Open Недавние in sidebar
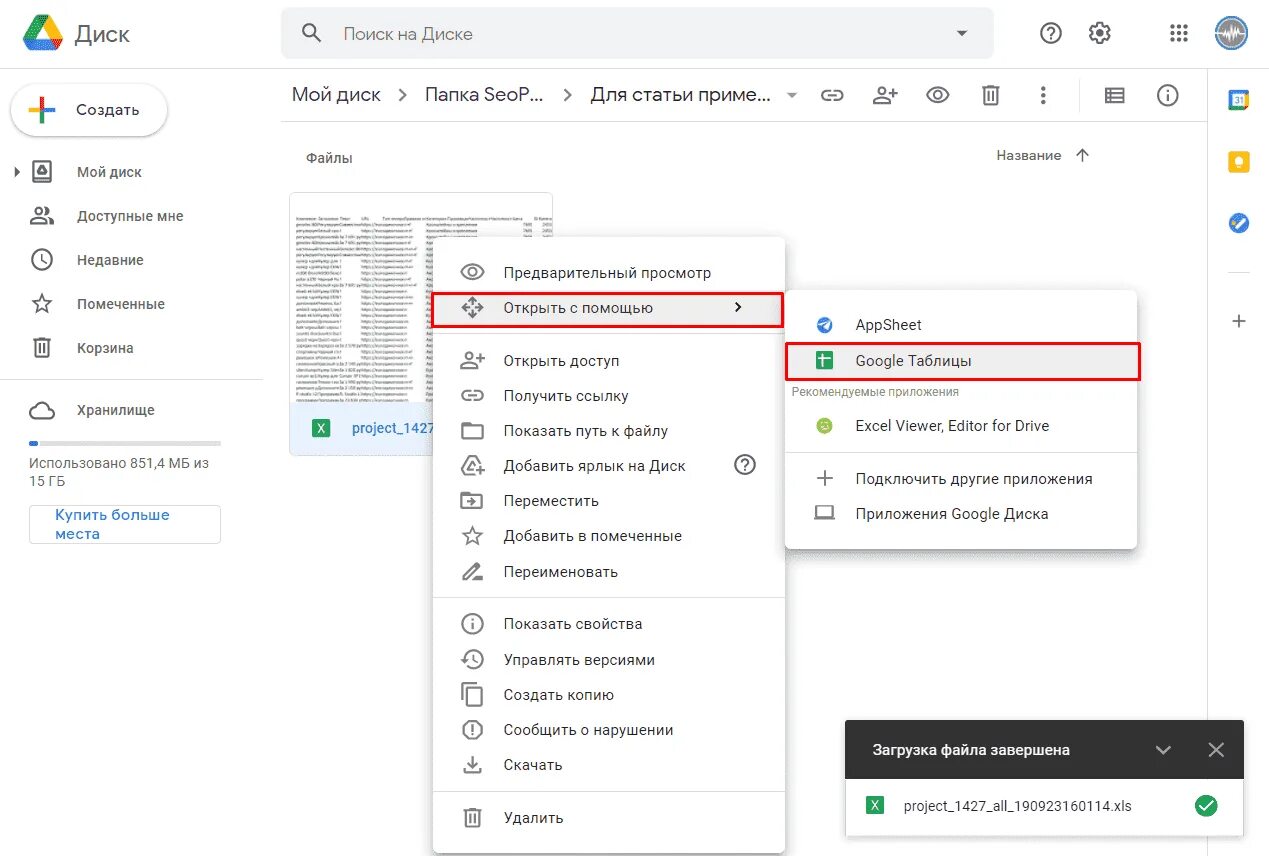This screenshot has height=856, width=1269. 110,260
